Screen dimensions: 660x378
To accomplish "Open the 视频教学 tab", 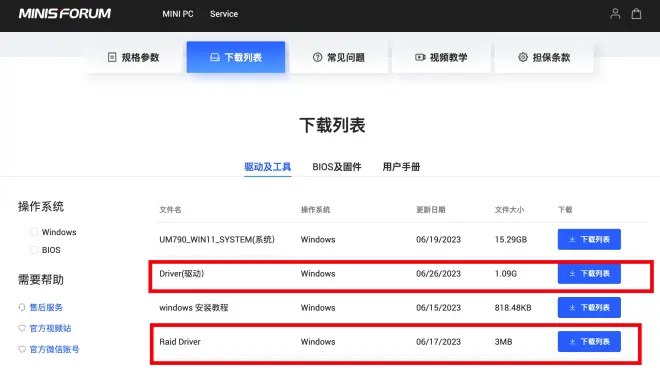I will 441,57.
